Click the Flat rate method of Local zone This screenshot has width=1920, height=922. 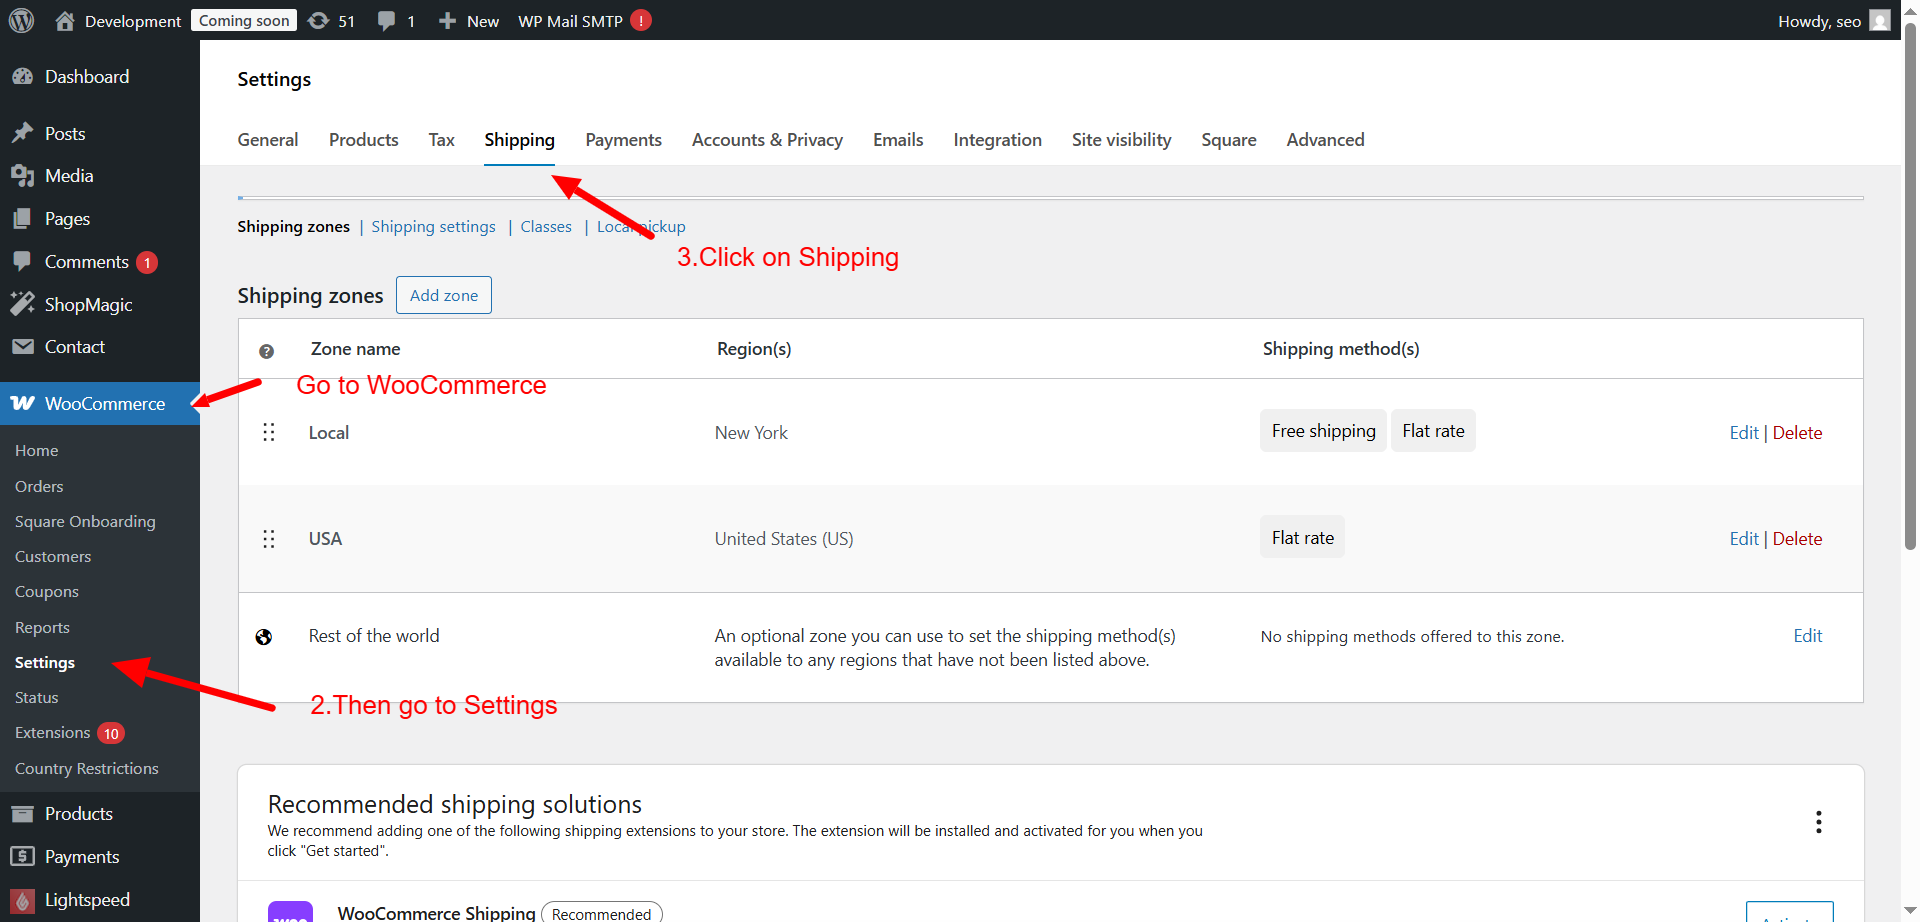tap(1433, 431)
